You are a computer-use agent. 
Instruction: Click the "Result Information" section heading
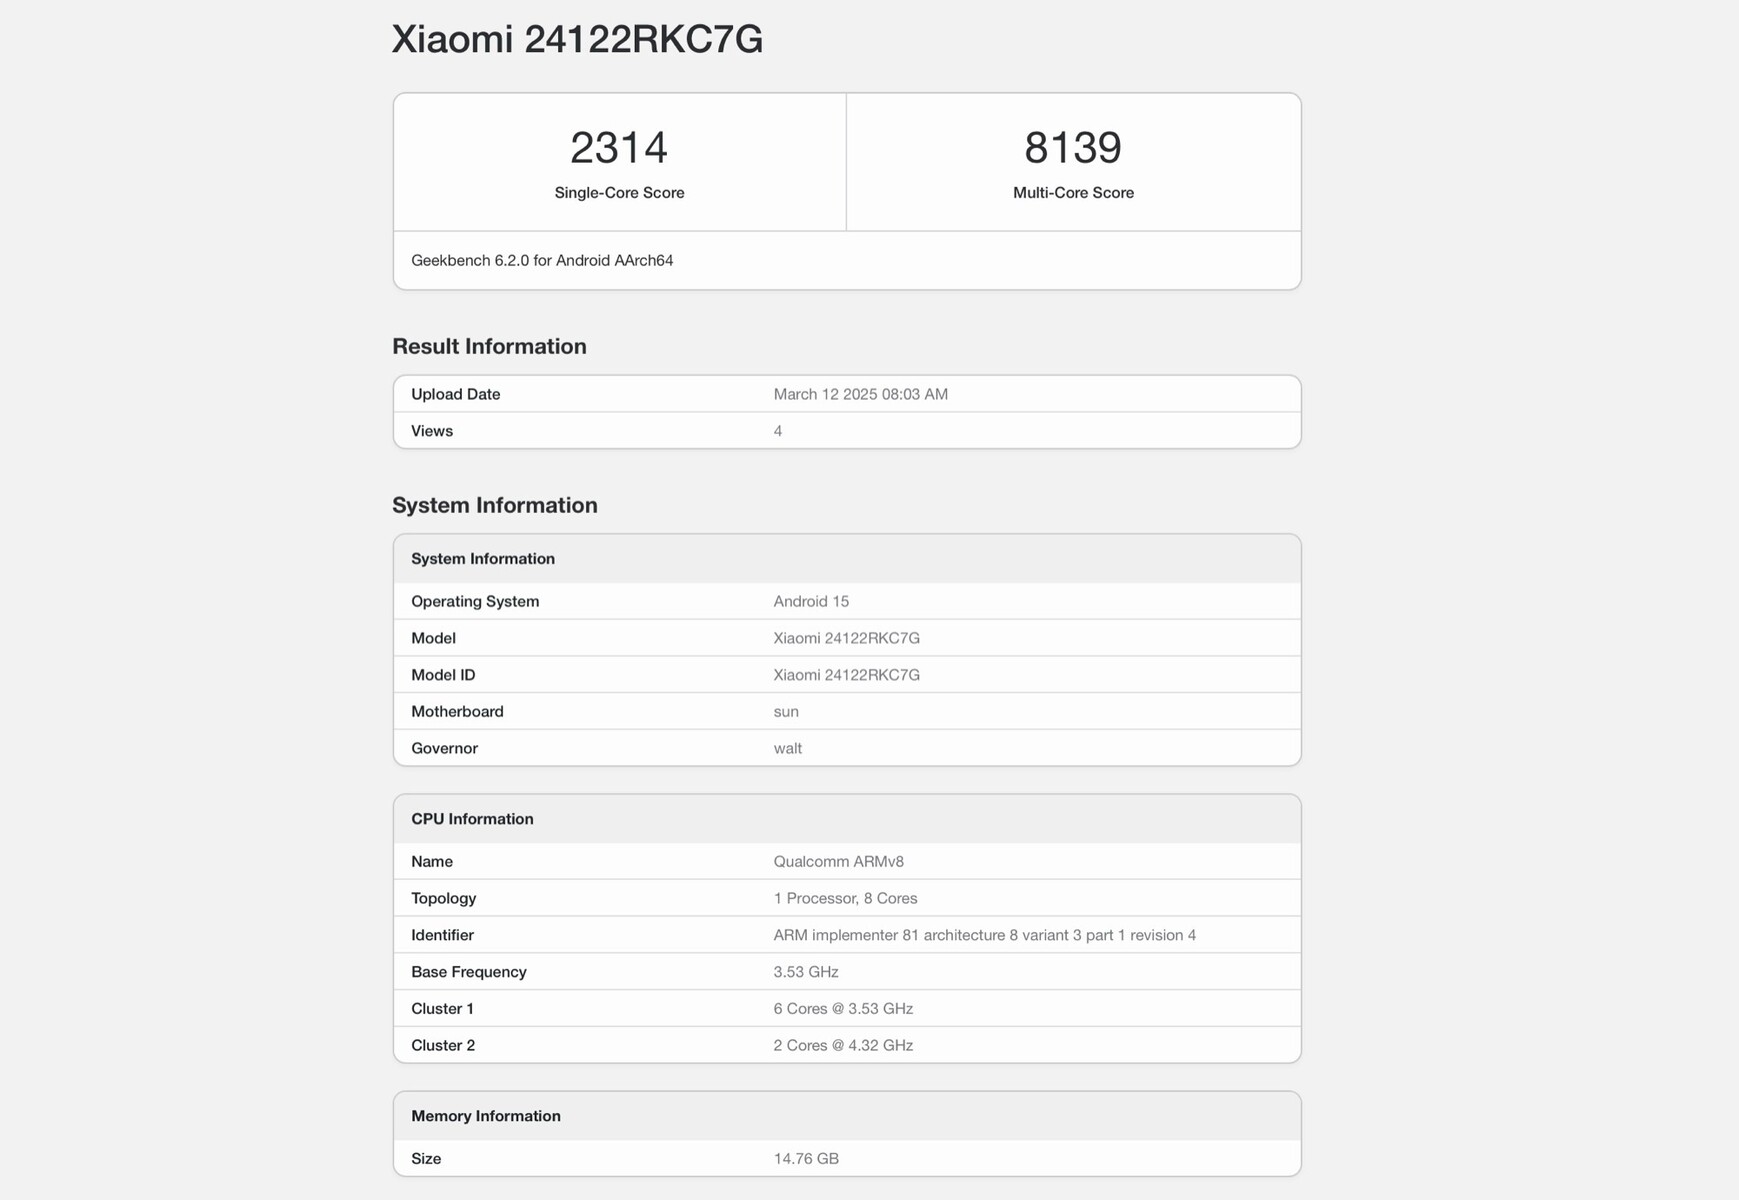coord(489,346)
